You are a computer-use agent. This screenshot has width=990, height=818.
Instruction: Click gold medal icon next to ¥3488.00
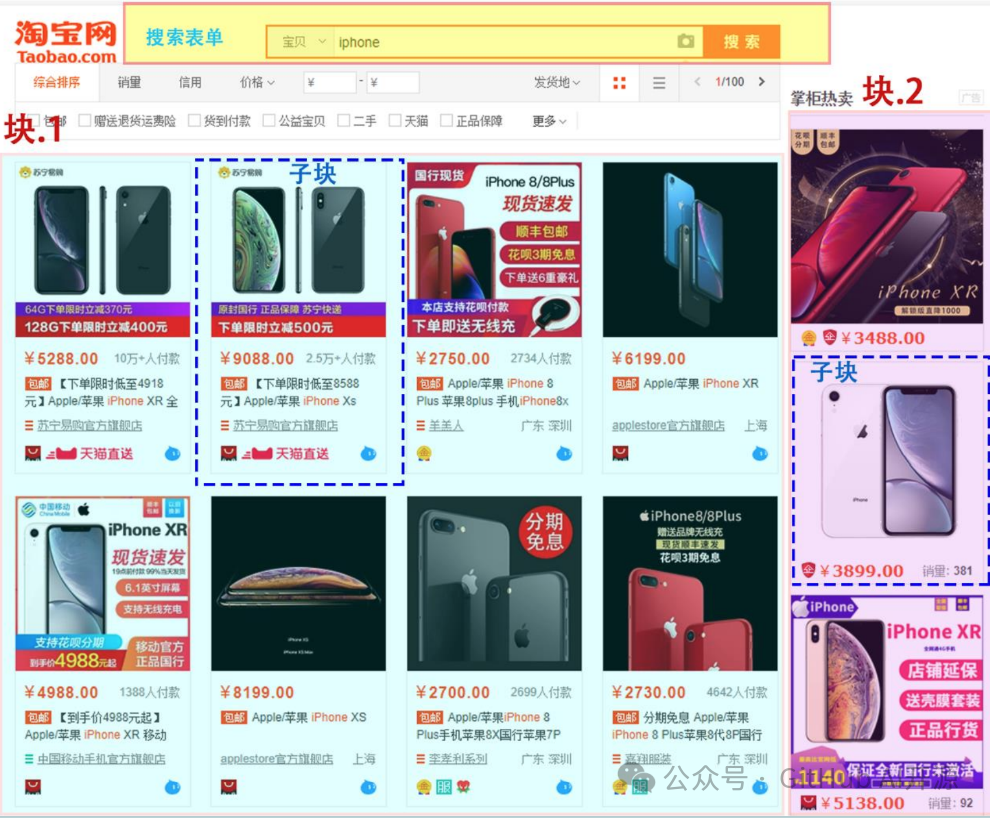click(x=809, y=338)
